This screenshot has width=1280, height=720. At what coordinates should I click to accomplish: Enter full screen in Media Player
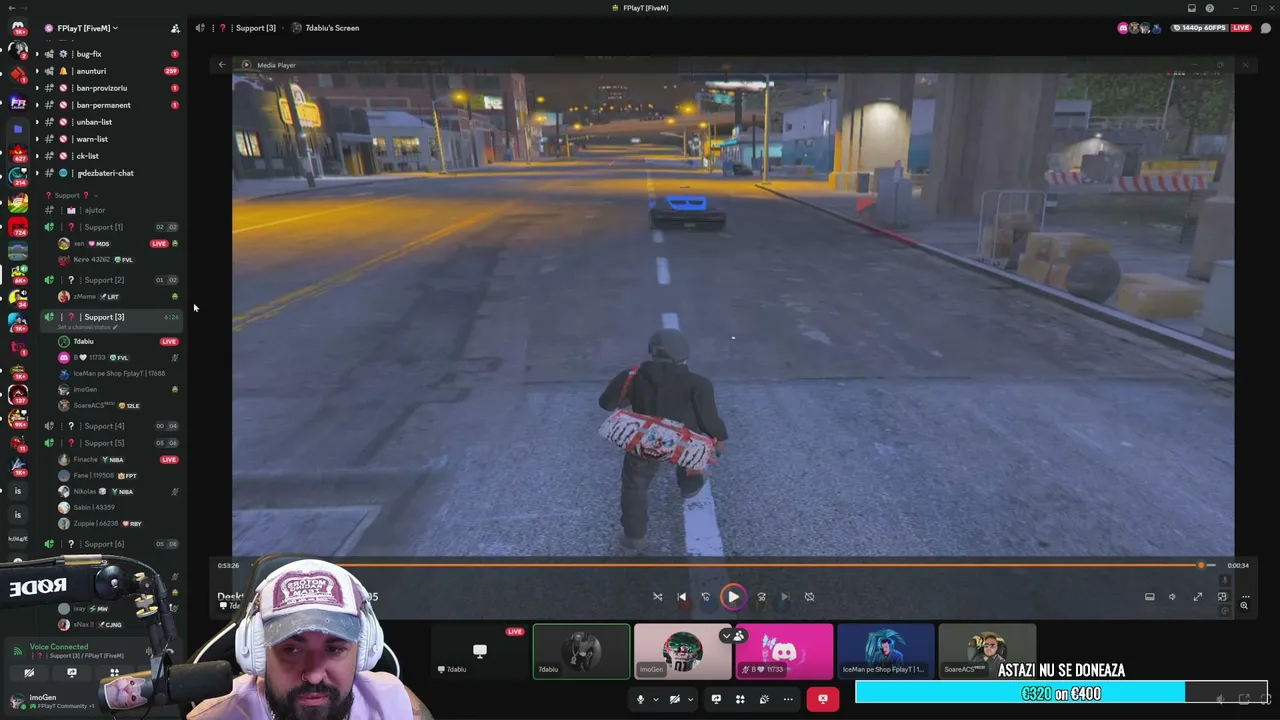(1198, 597)
